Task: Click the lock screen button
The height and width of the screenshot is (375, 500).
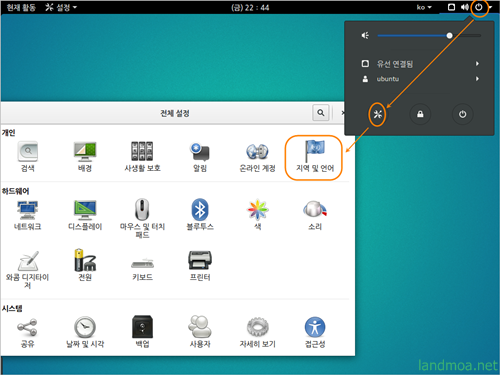Action: [x=420, y=114]
